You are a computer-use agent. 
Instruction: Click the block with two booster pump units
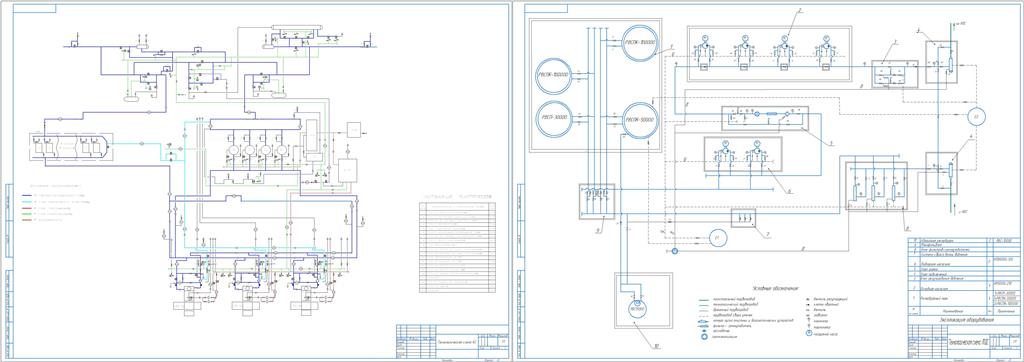pyautogui.click(x=743, y=154)
